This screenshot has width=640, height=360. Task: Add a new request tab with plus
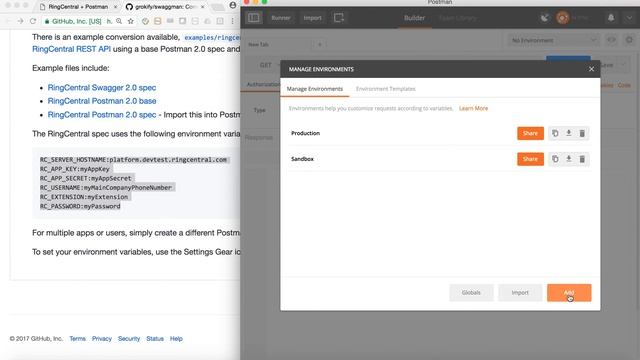click(320, 44)
